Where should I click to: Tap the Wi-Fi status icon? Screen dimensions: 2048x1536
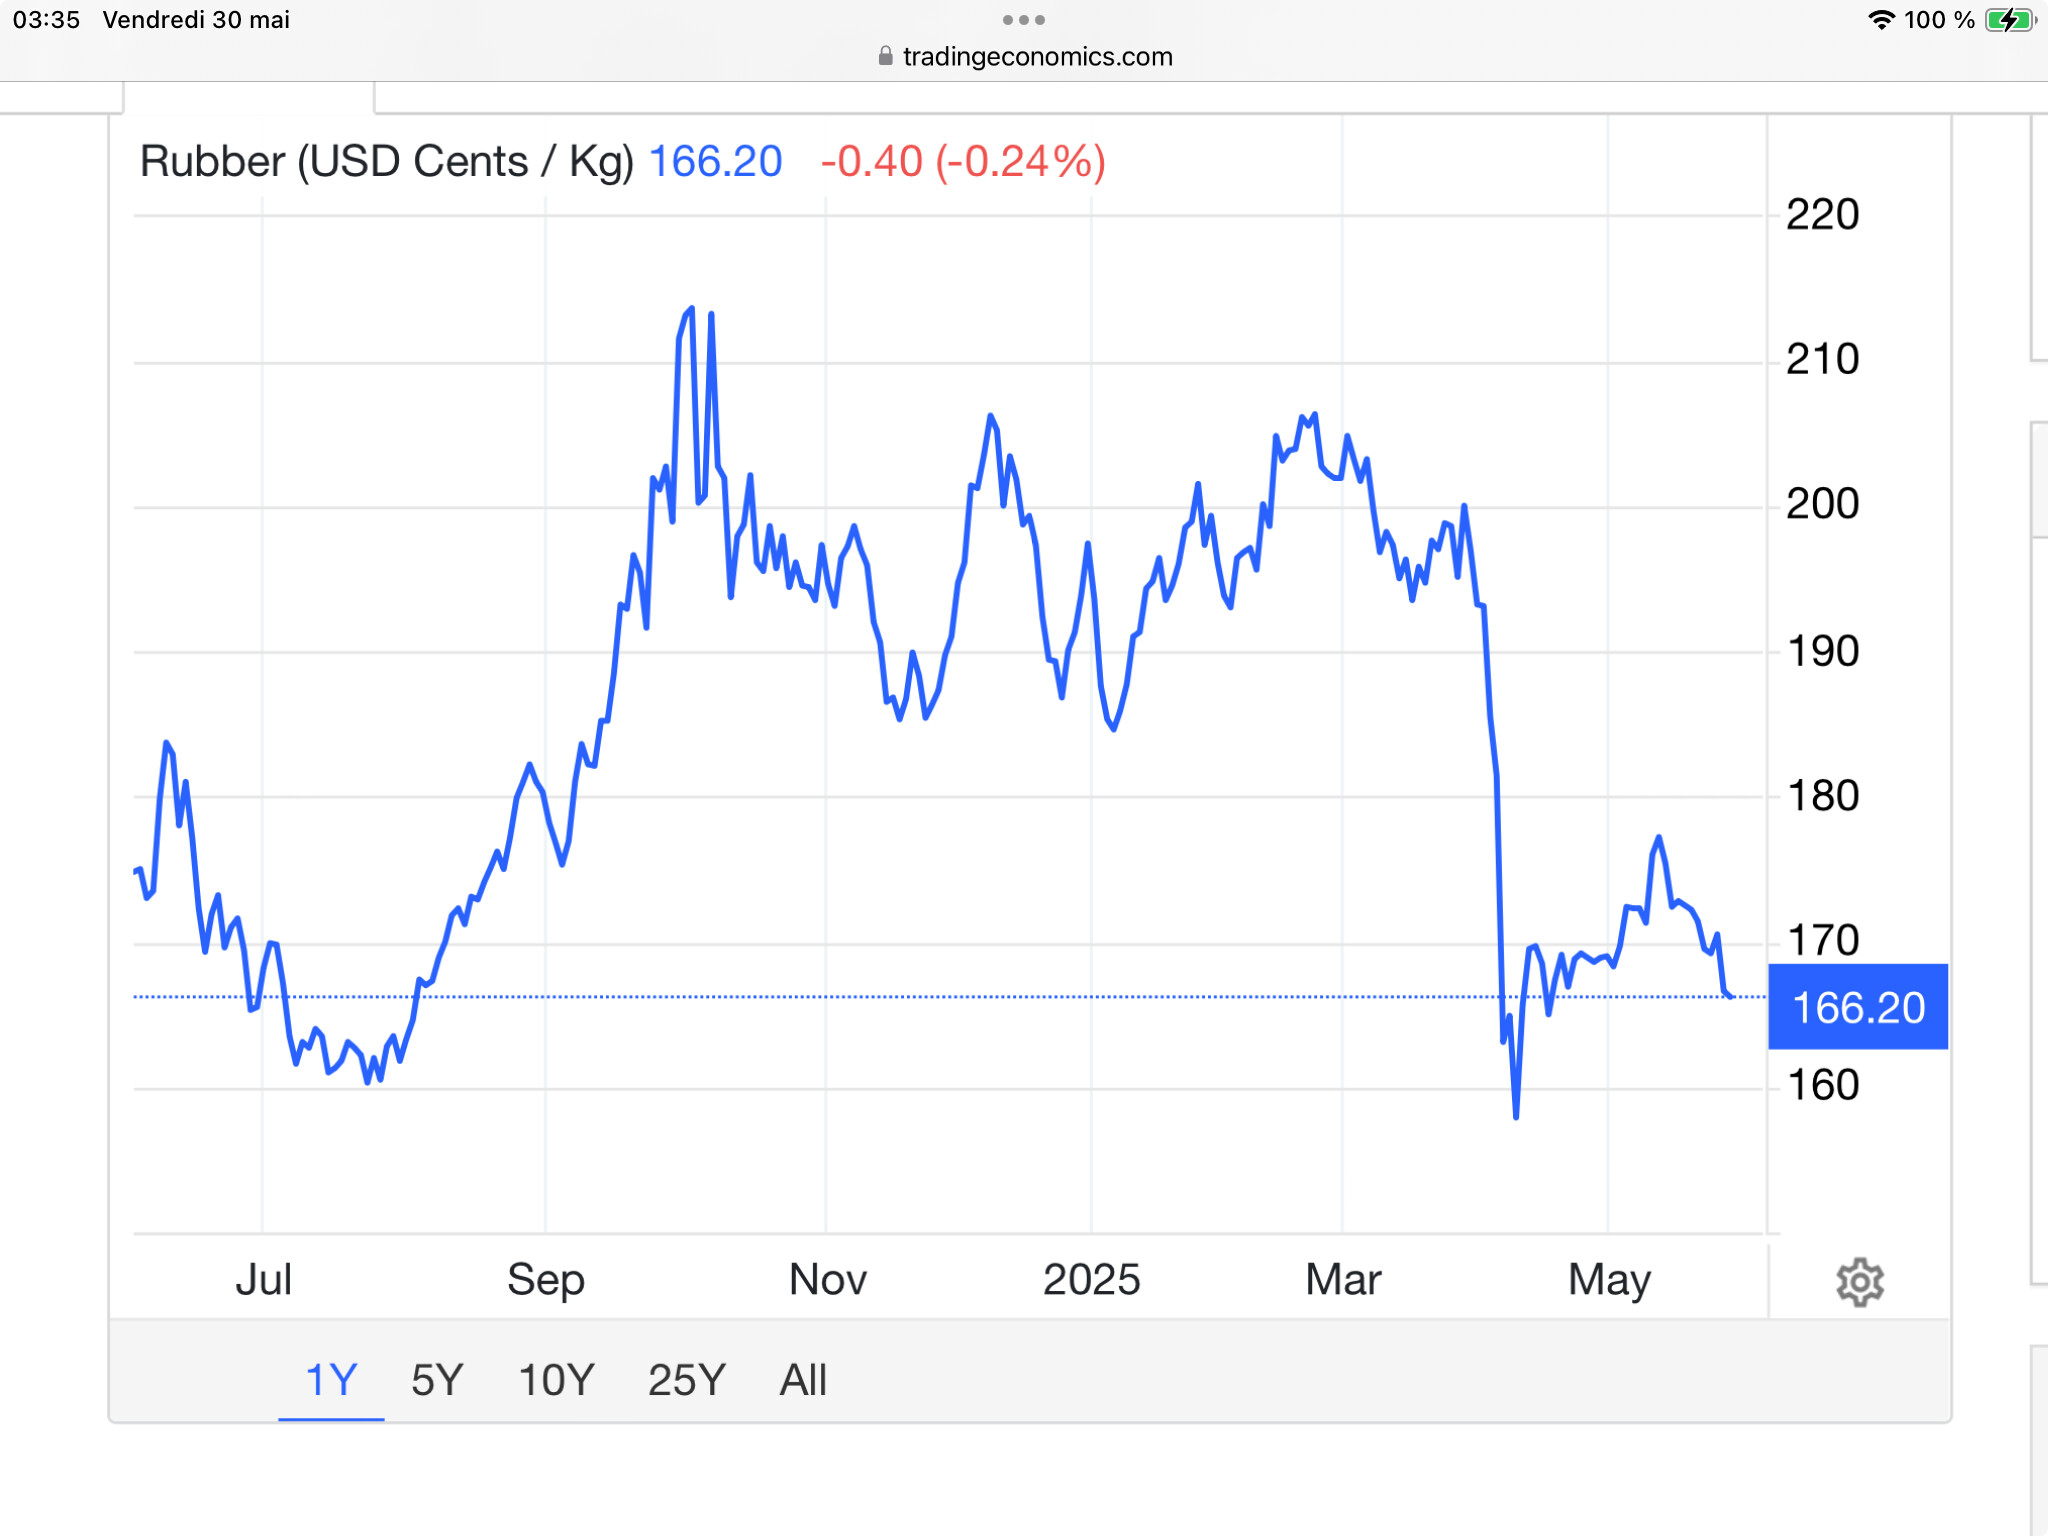point(1881,20)
